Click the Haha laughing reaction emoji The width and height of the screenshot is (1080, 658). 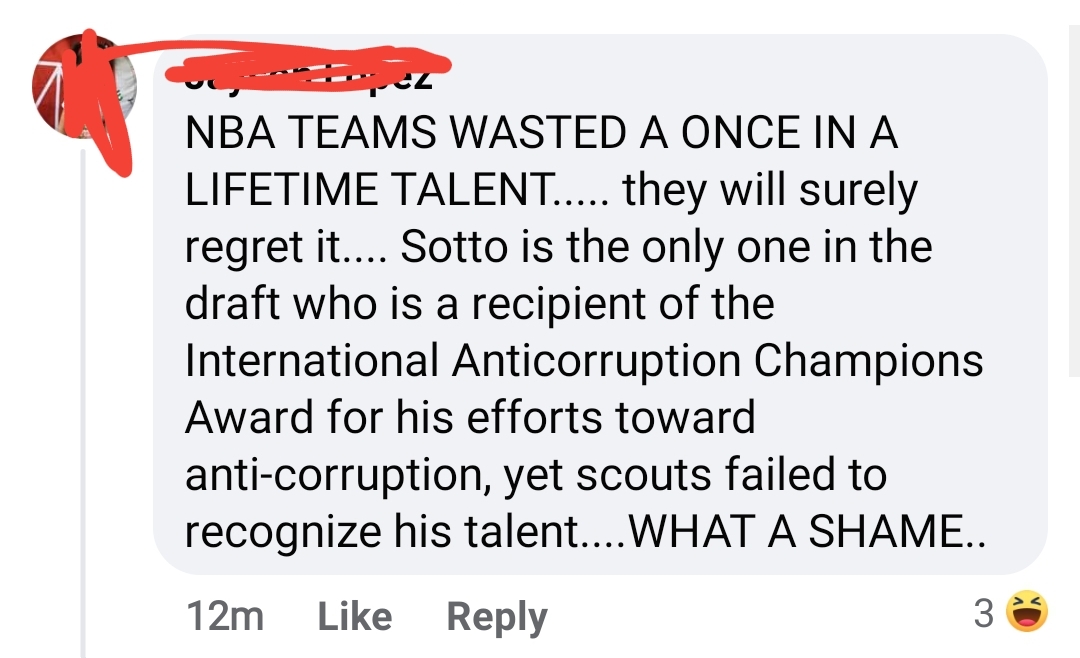[1027, 611]
